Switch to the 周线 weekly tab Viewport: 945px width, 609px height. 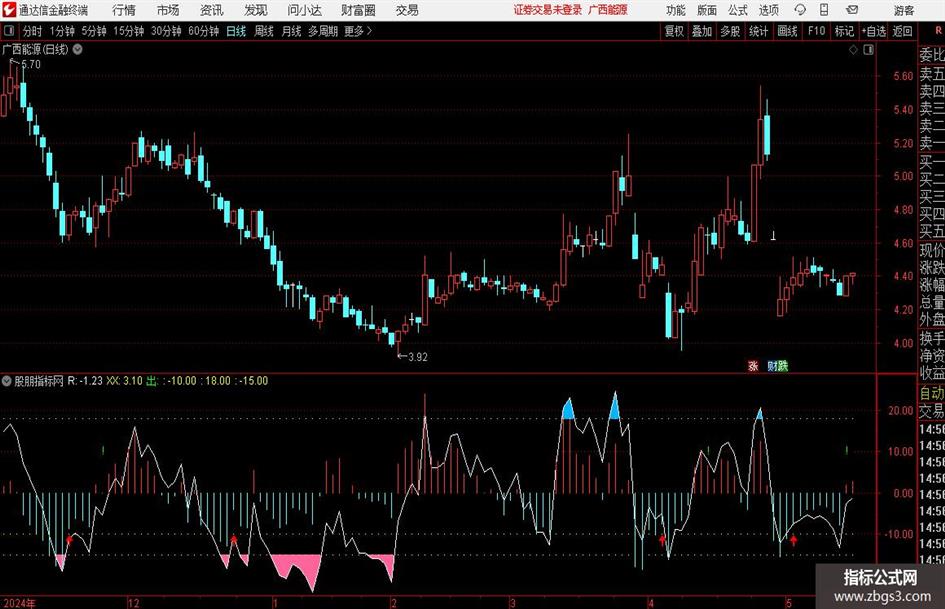pyautogui.click(x=264, y=31)
